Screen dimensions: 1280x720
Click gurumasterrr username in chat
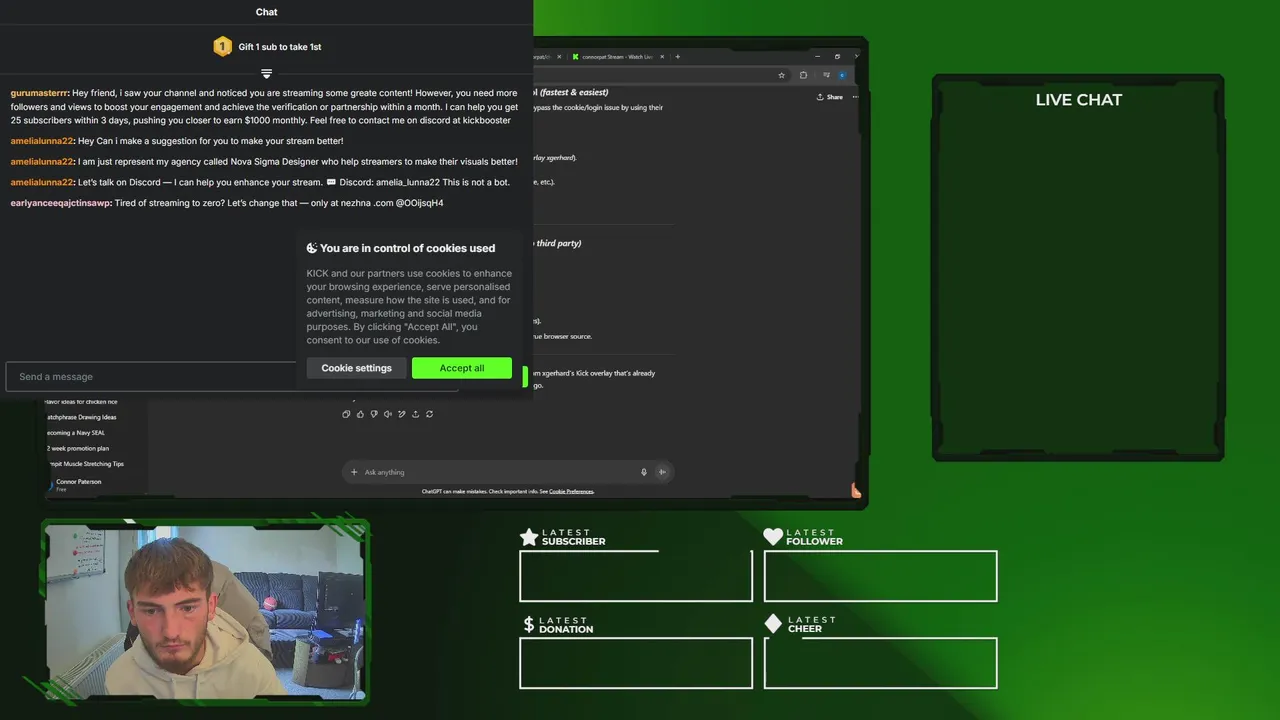tap(39, 93)
